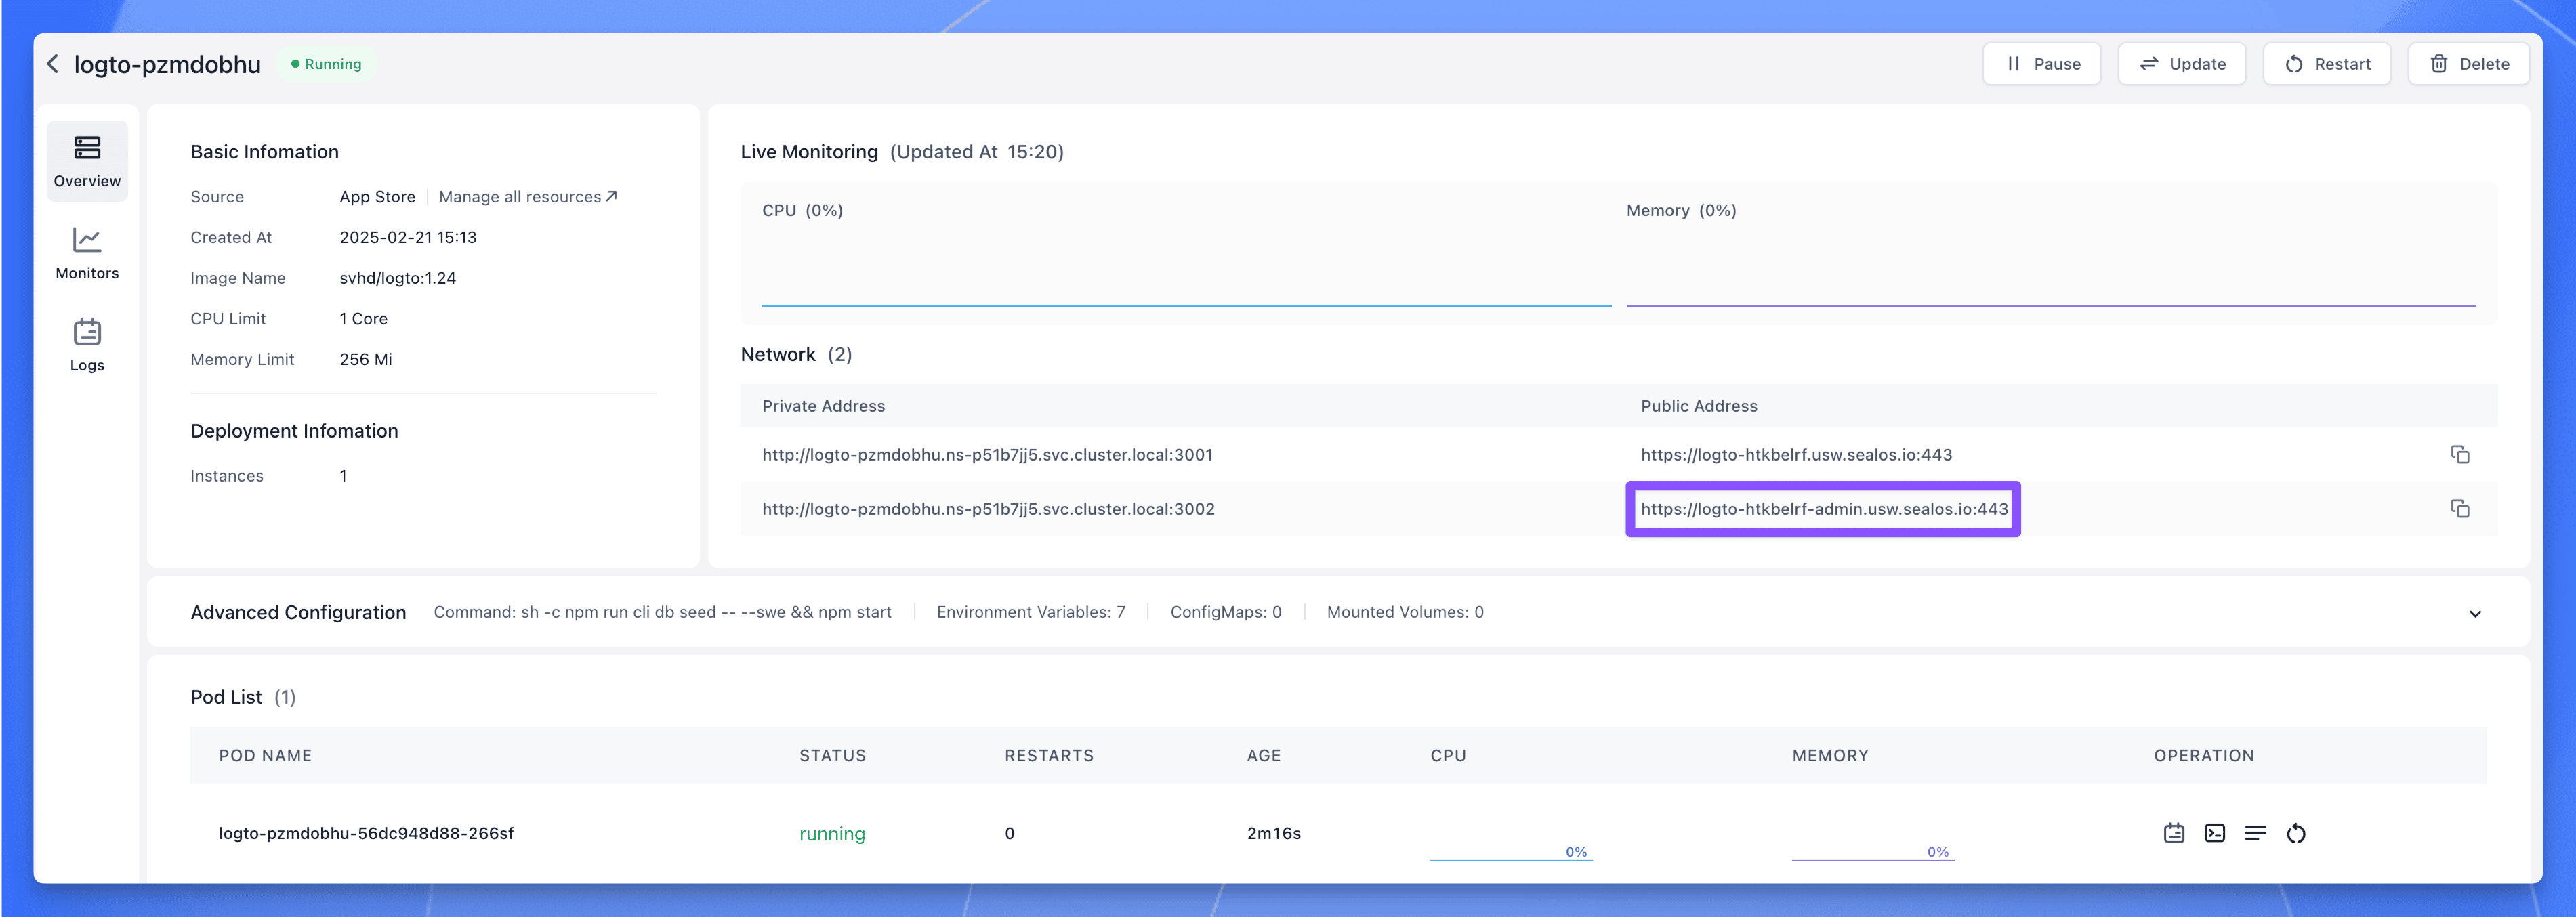2576x917 pixels.
Task: View logs of pod logto-pzmdobhu-56dc948d88-266sf
Action: [2256, 833]
